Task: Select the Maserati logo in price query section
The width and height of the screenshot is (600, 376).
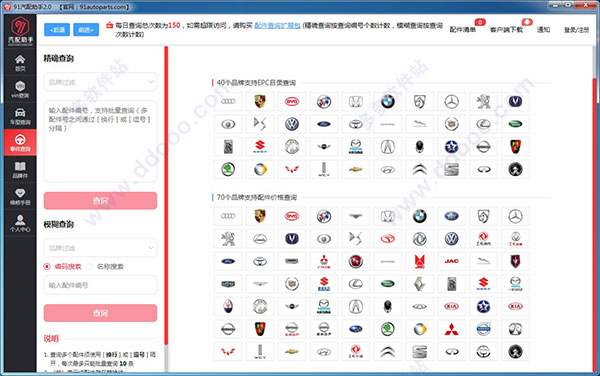Action: pyautogui.click(x=228, y=306)
